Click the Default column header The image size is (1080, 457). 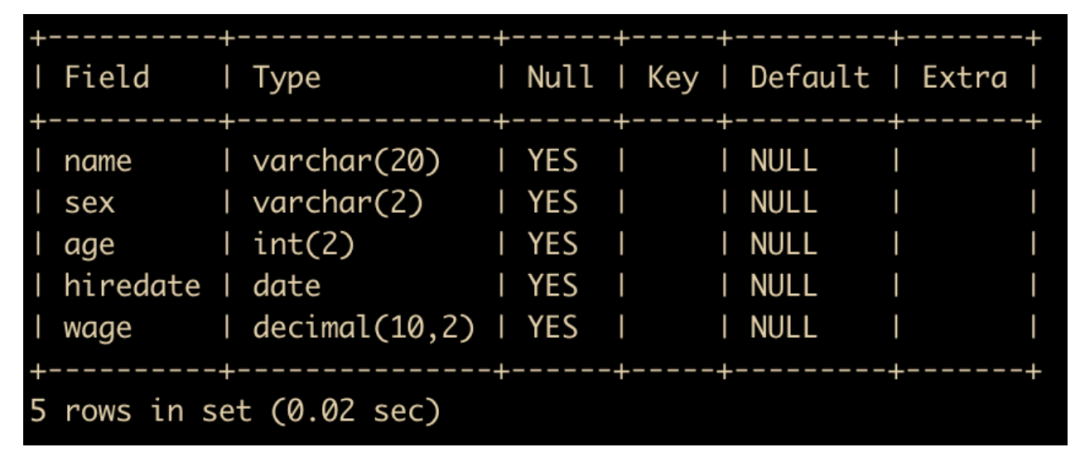(809, 77)
